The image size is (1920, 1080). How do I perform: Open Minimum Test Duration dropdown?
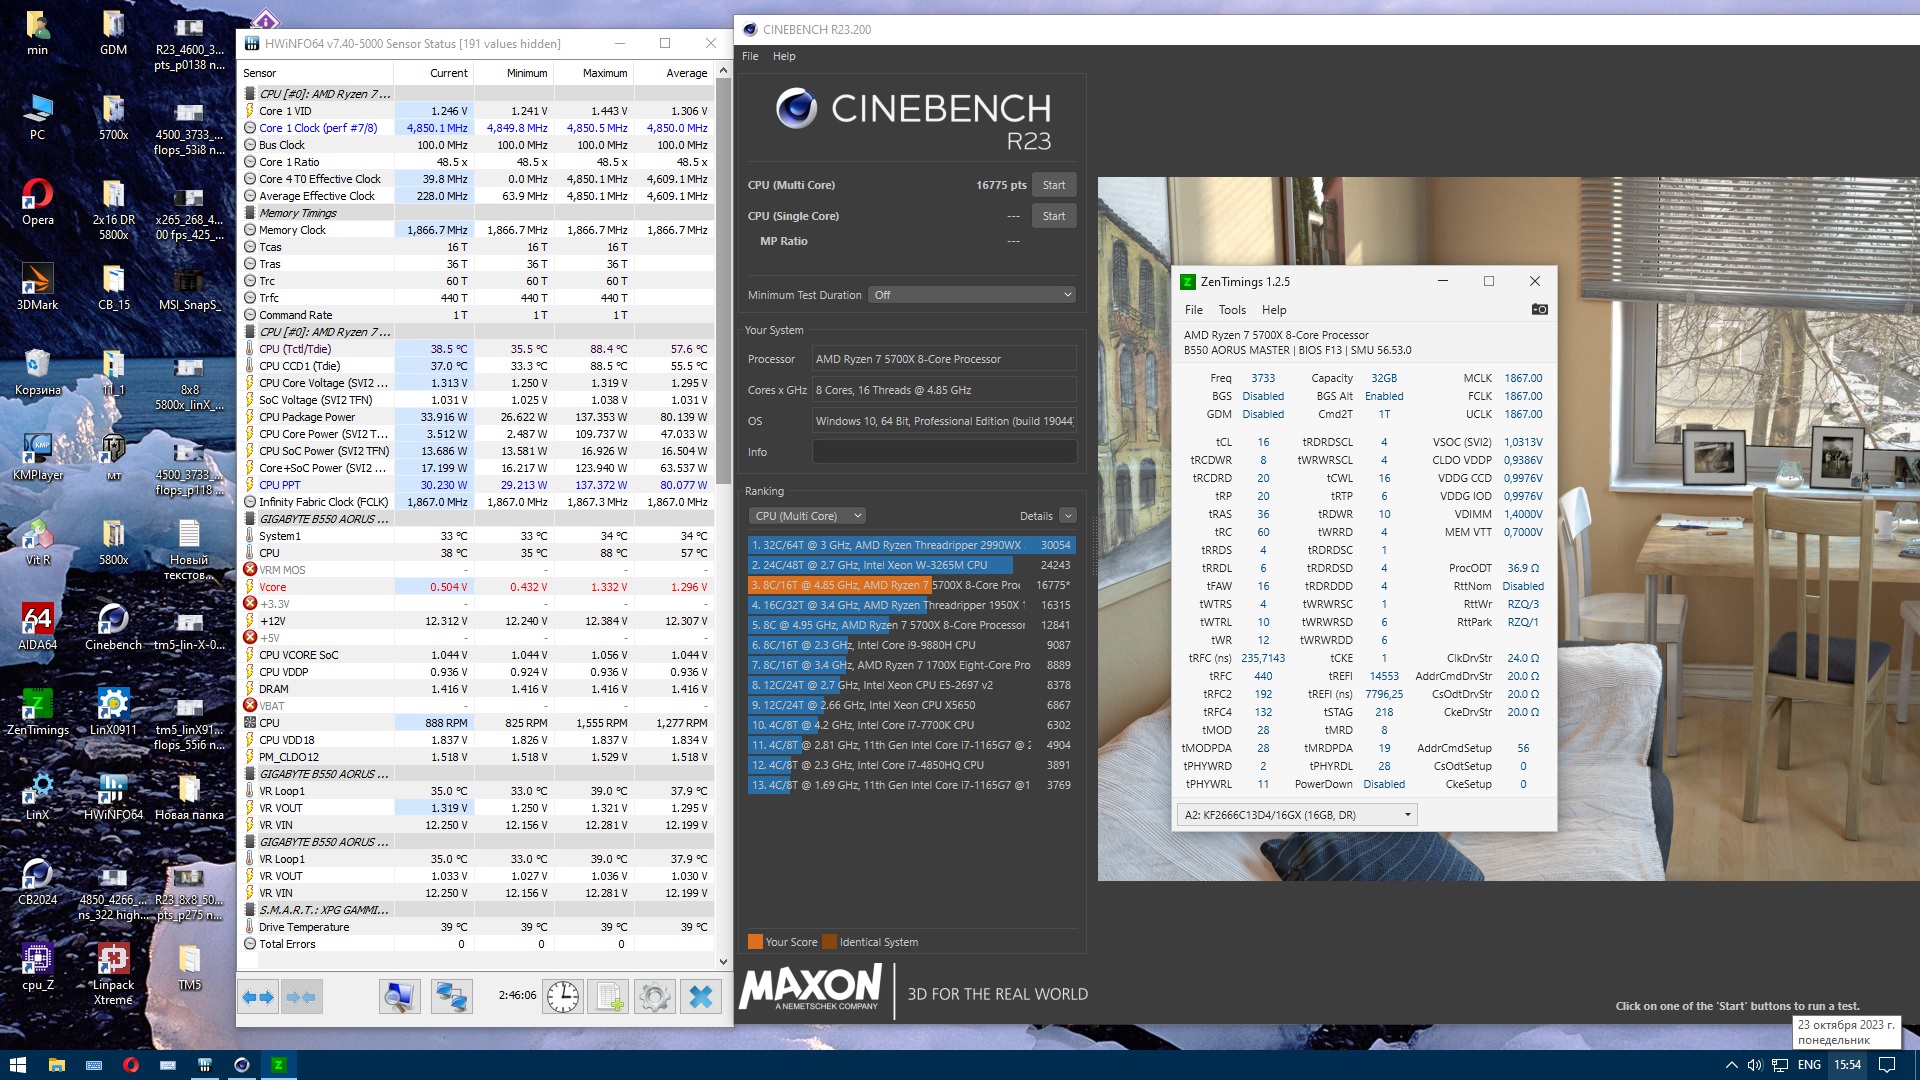(971, 295)
